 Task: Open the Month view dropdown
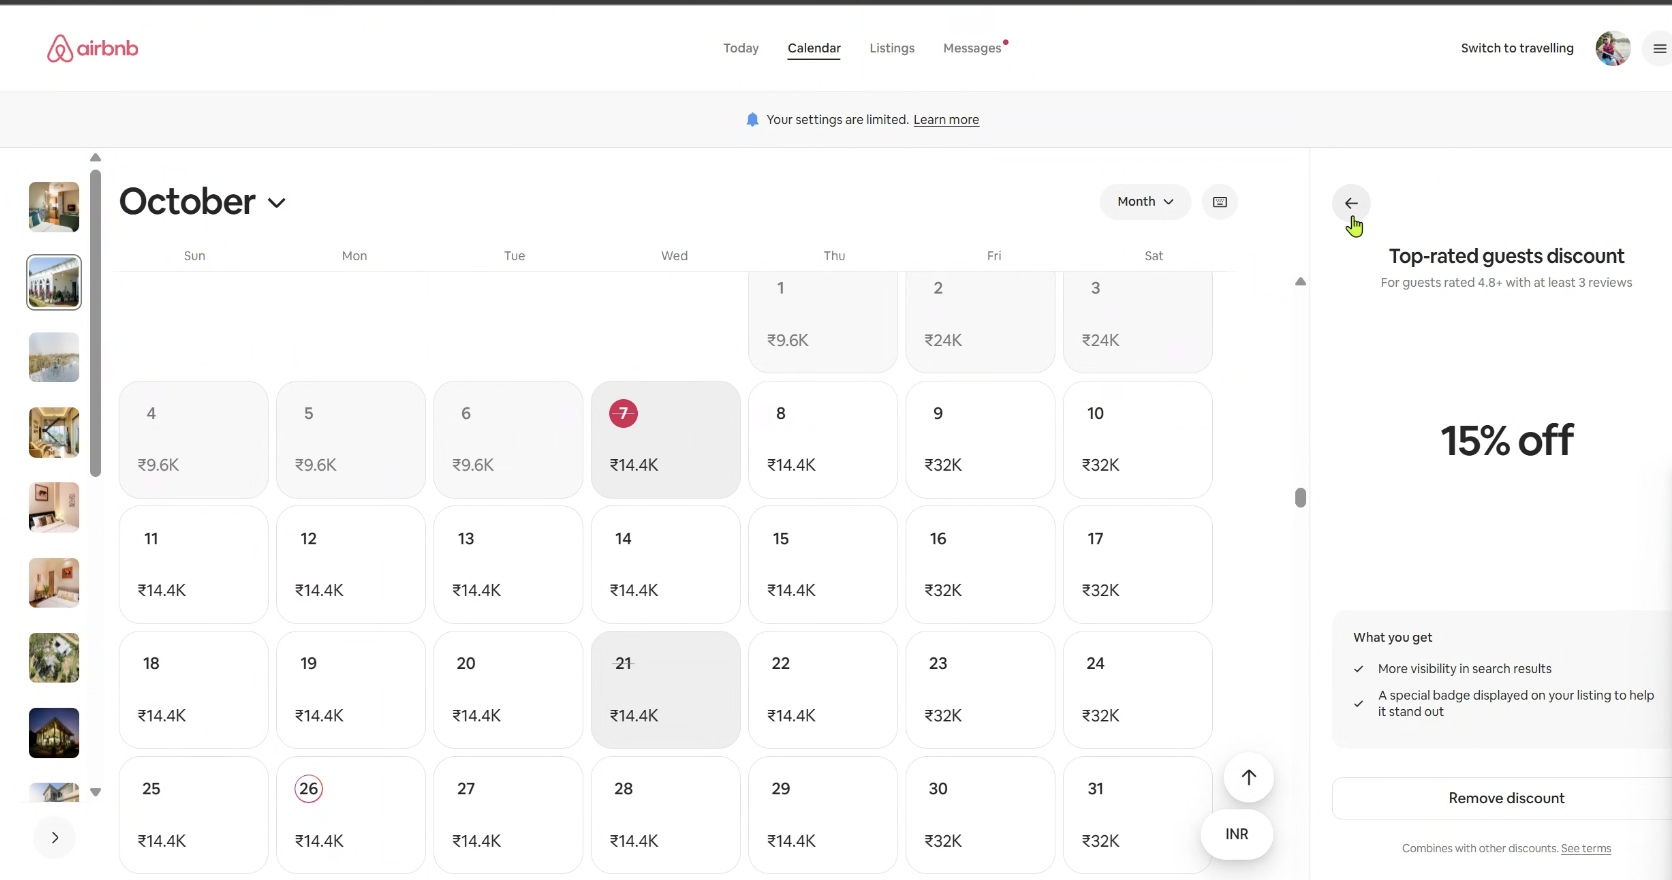pyautogui.click(x=1145, y=202)
